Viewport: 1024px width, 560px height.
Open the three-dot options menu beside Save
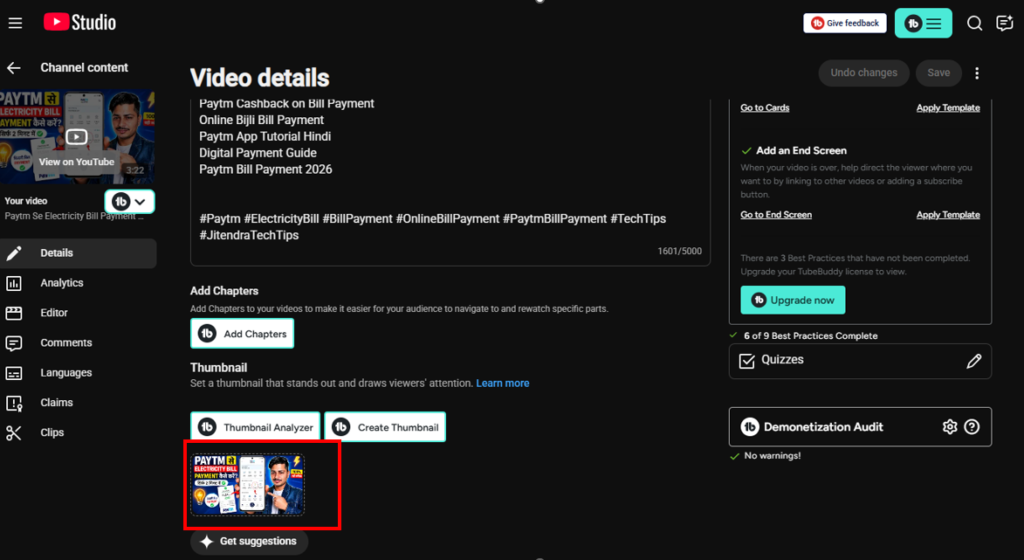977,73
